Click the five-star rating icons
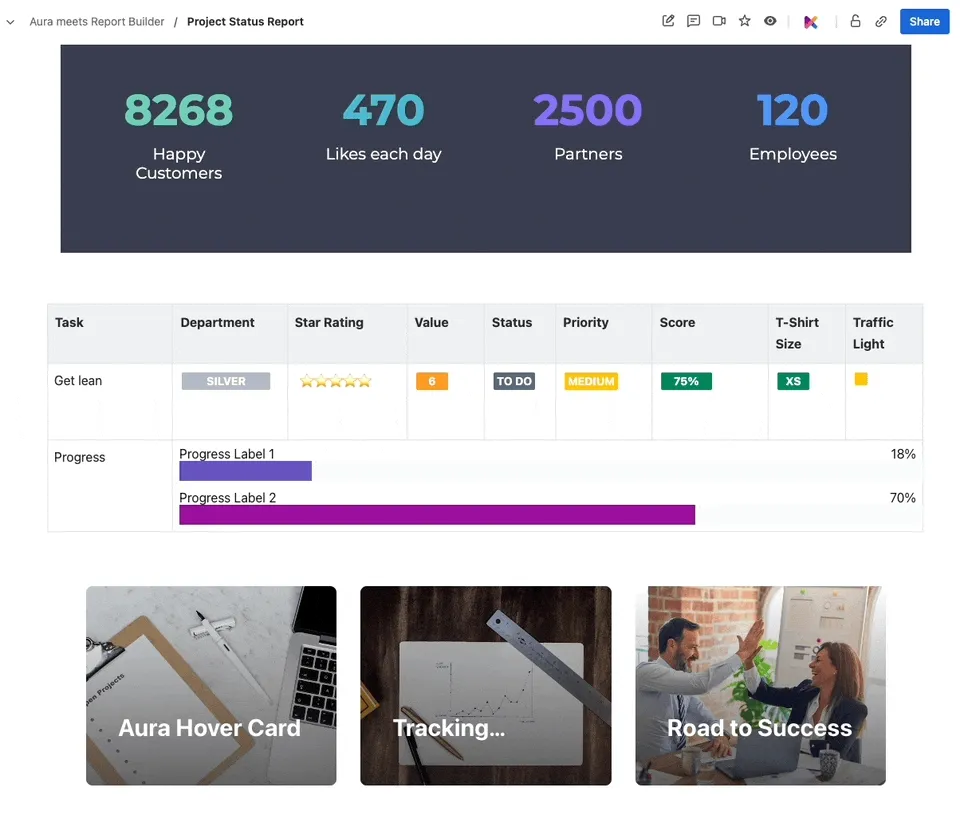Viewport: 960px width, 815px height. [336, 381]
